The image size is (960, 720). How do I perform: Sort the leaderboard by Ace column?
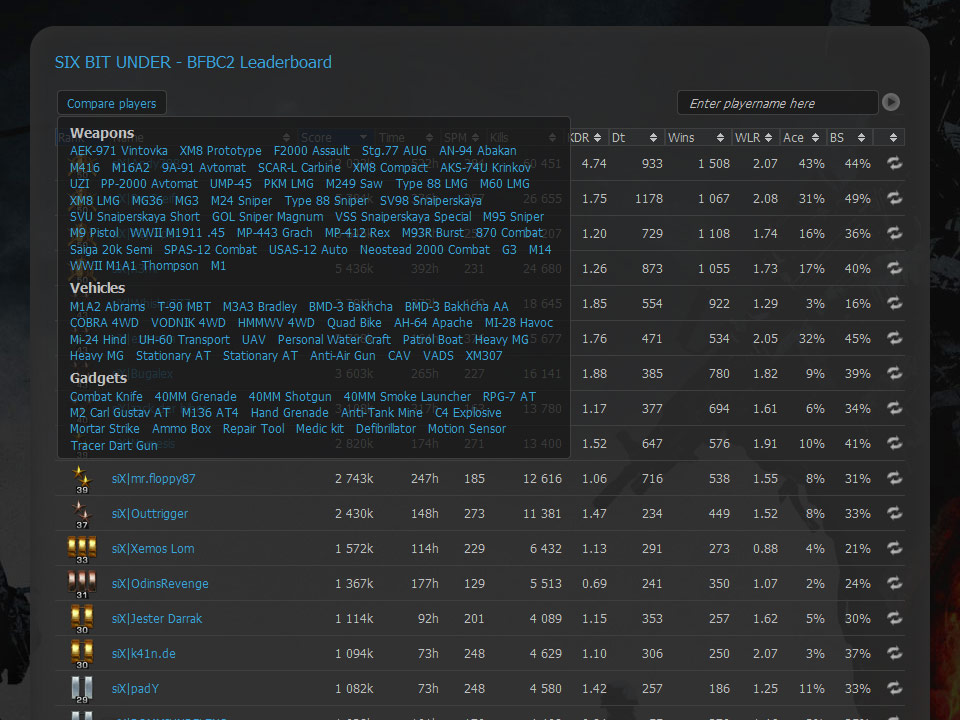coord(802,138)
